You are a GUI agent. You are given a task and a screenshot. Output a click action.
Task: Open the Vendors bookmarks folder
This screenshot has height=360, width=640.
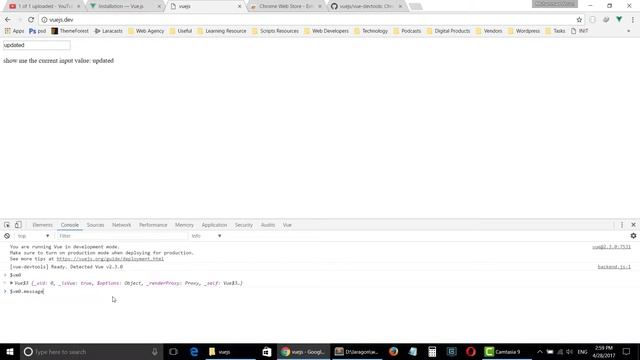489,31
